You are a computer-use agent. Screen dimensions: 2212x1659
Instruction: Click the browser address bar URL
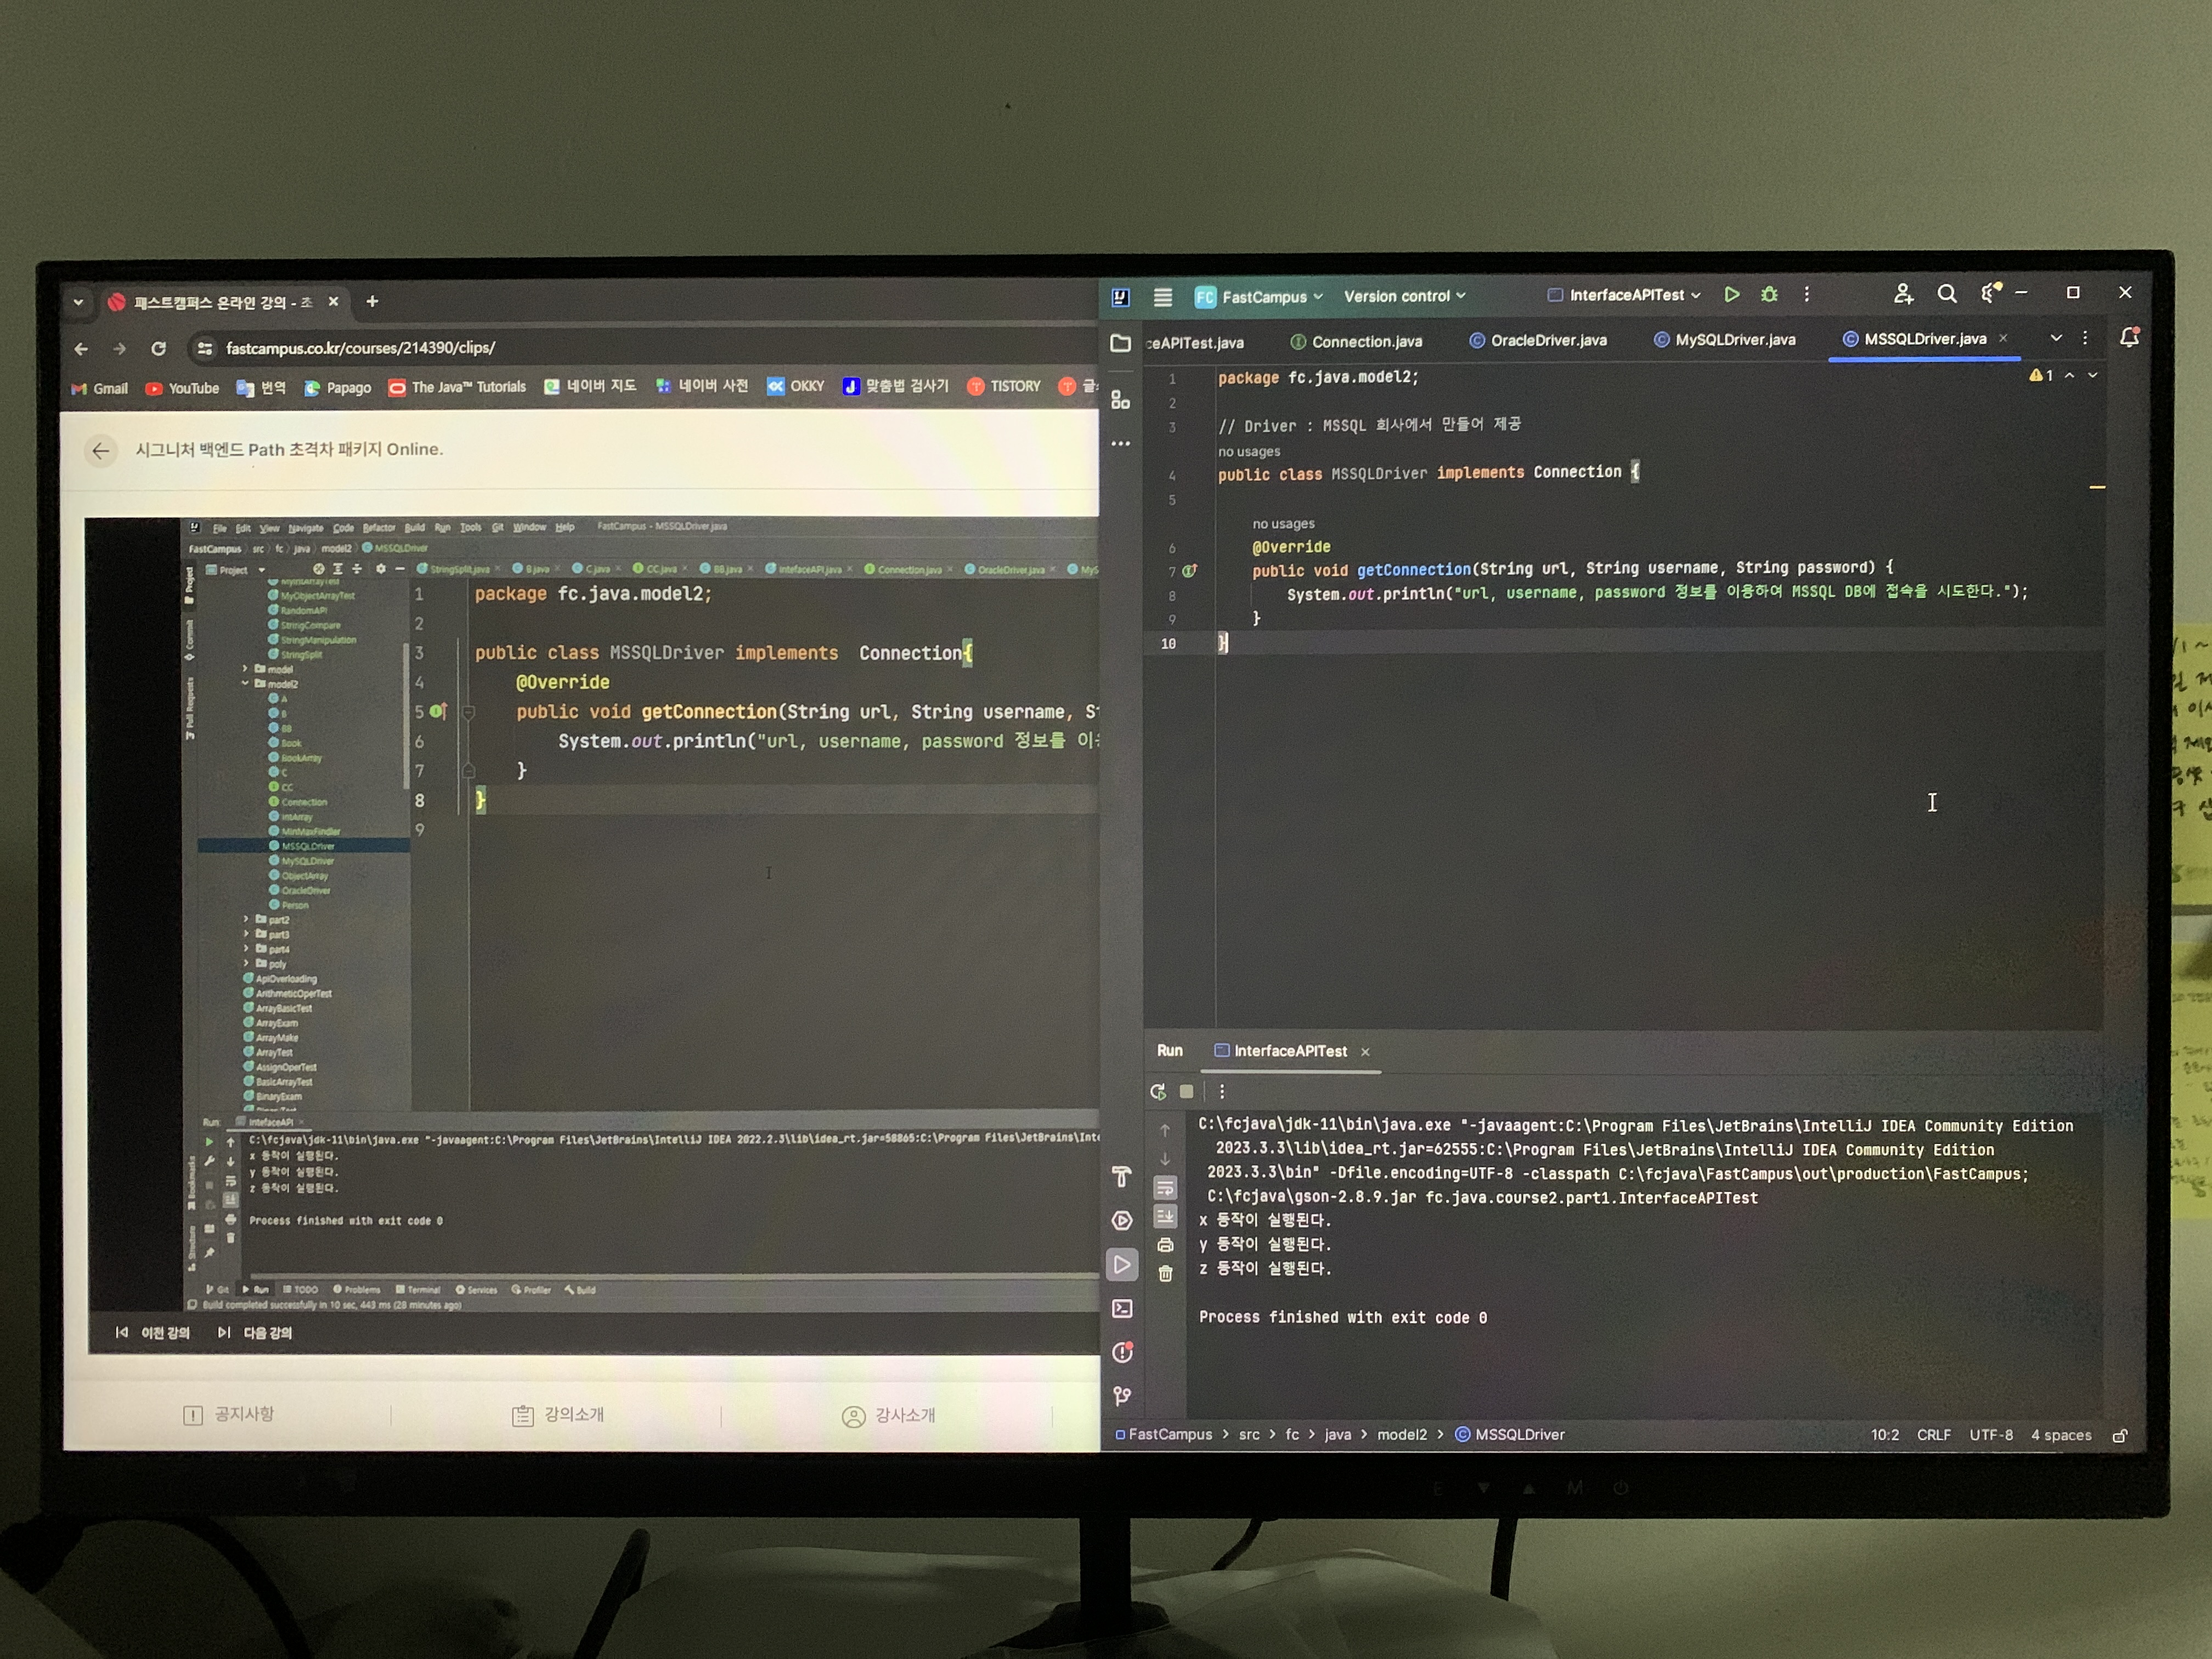click(360, 348)
